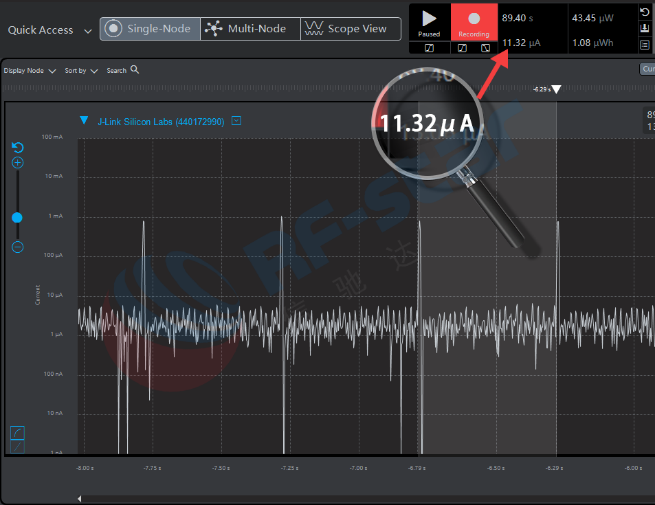The image size is (655, 505).
Task: Toggle the first small box under Recording
Action: click(461, 47)
